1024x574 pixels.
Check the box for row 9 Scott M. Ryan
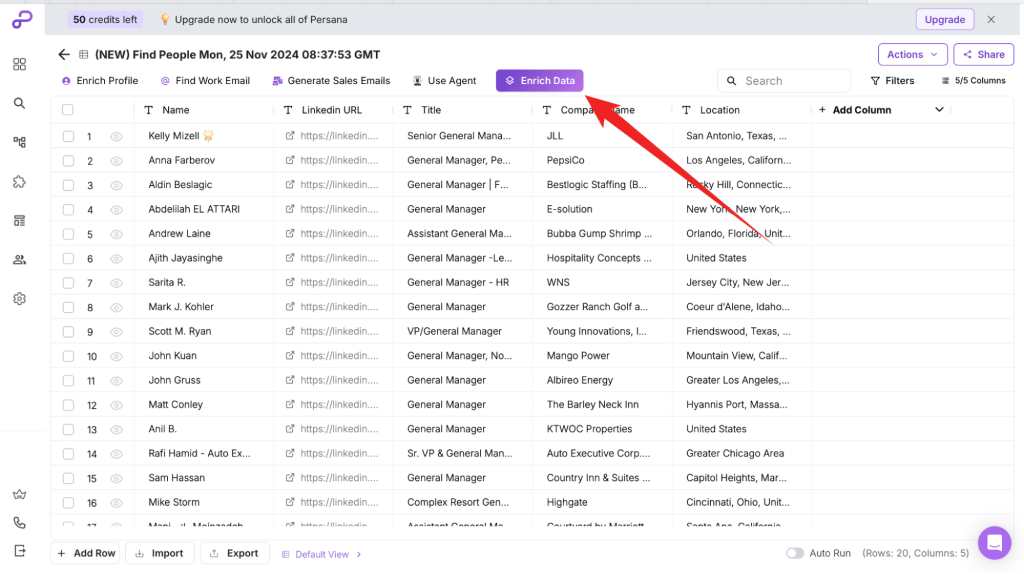point(68,332)
